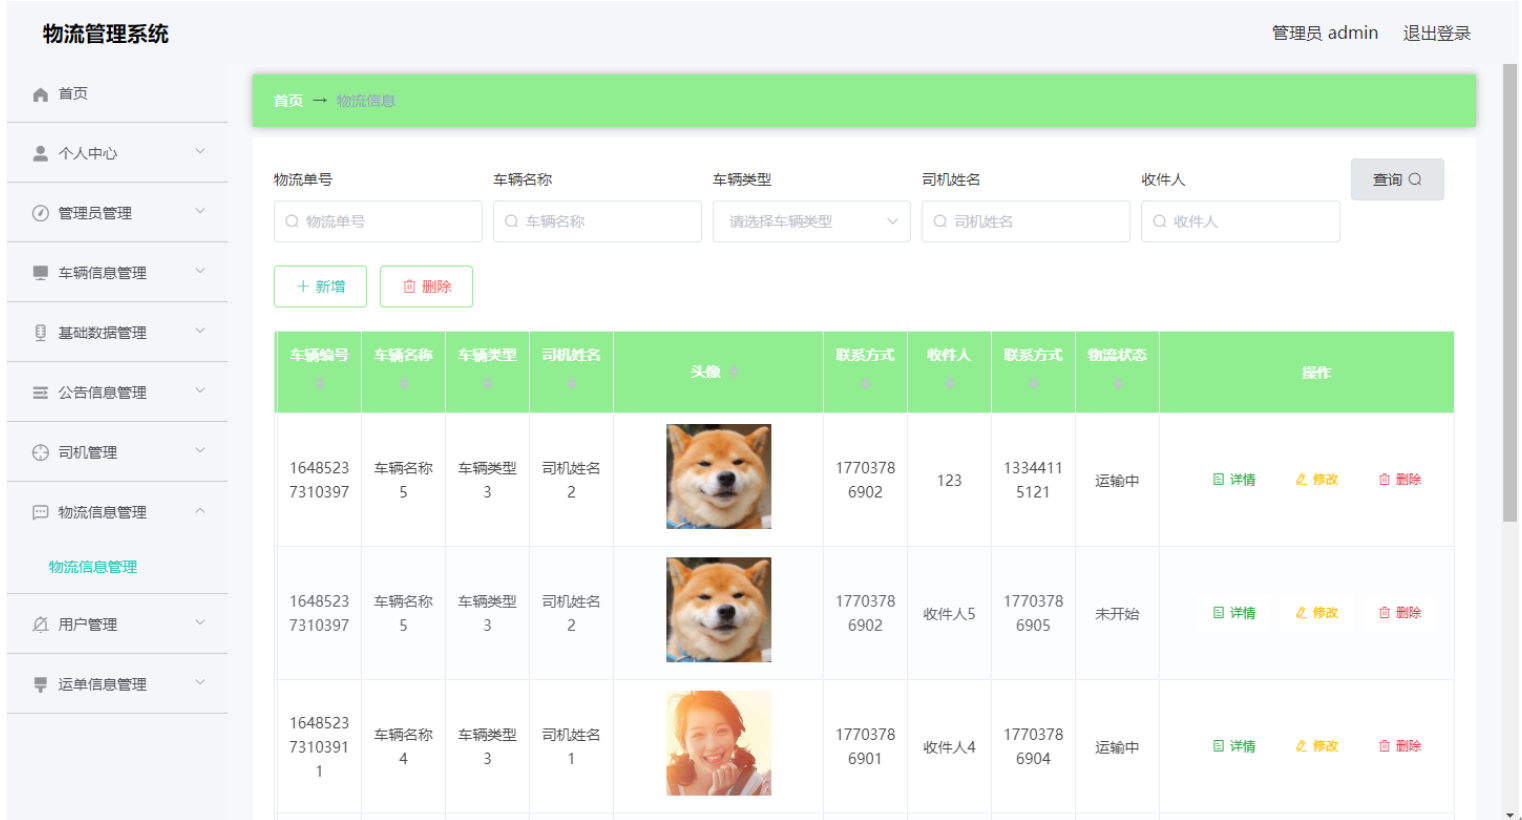Screen dimensions: 1522x820
Task: Click the chat icon of 物流信息管理
Action: click(40, 513)
